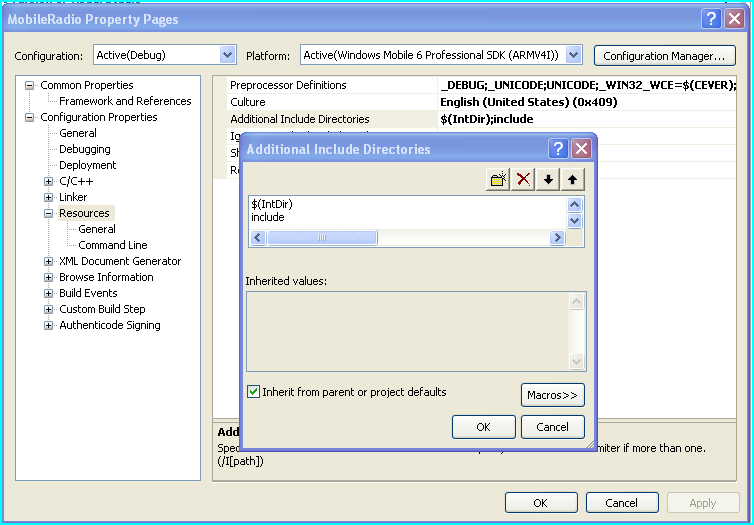The image size is (754, 525).
Task: Click the Additional Include Directories help icon
Action: tap(558, 149)
